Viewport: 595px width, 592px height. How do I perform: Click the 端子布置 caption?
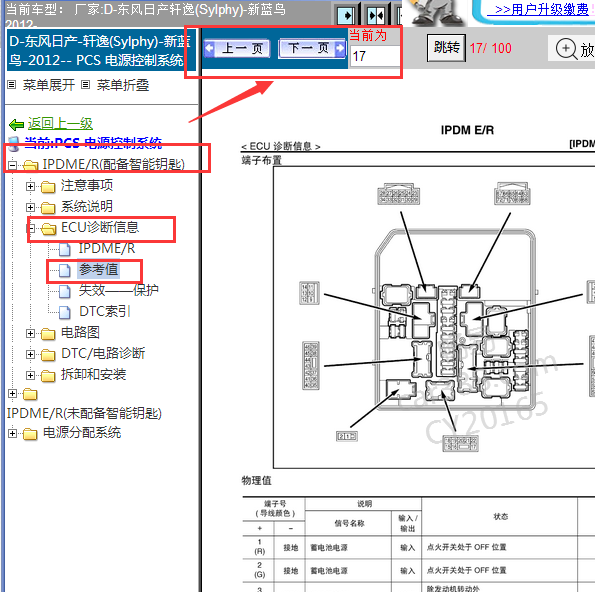[261, 161]
